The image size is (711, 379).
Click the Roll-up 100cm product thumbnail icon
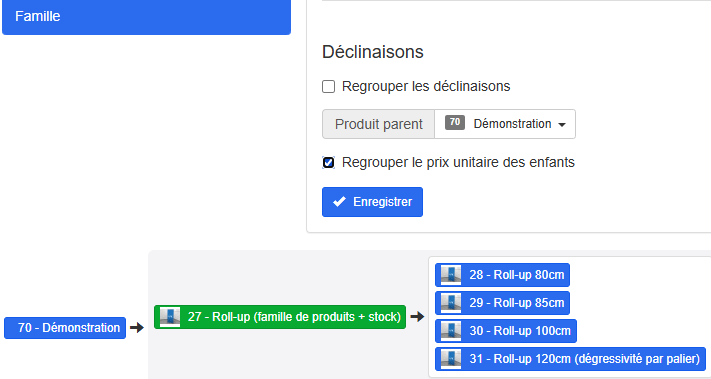[451, 331]
